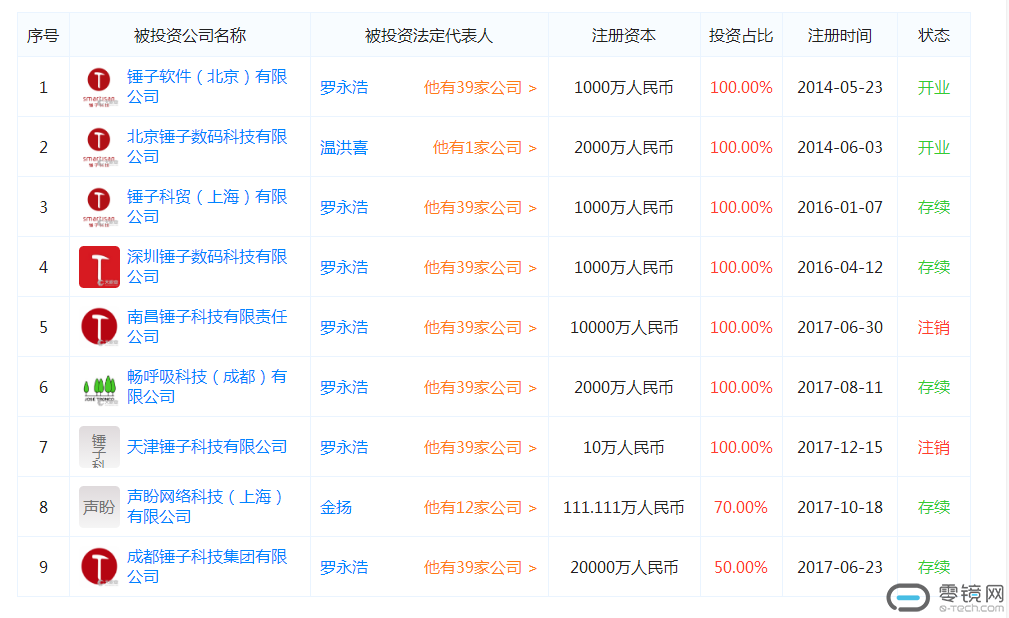Image resolution: width=1009 pixels, height=618 pixels.
Task: Click the 注册资本 column header
Action: [x=624, y=35]
